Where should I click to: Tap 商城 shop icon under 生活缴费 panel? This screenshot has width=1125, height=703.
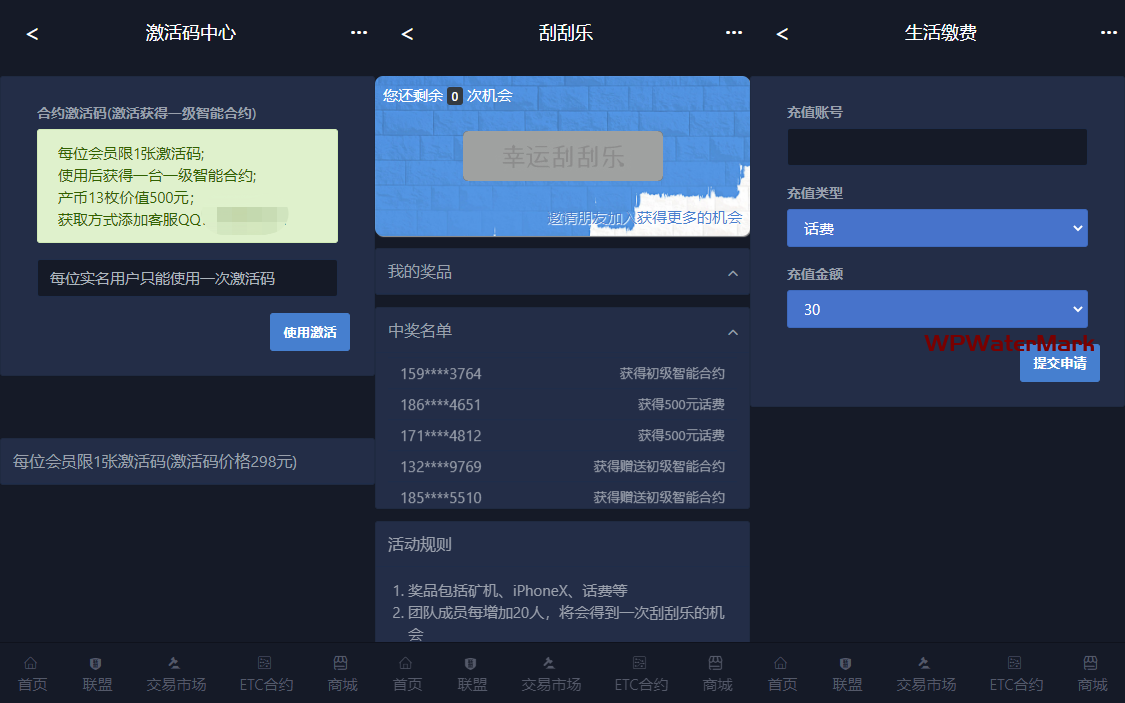click(1092, 674)
